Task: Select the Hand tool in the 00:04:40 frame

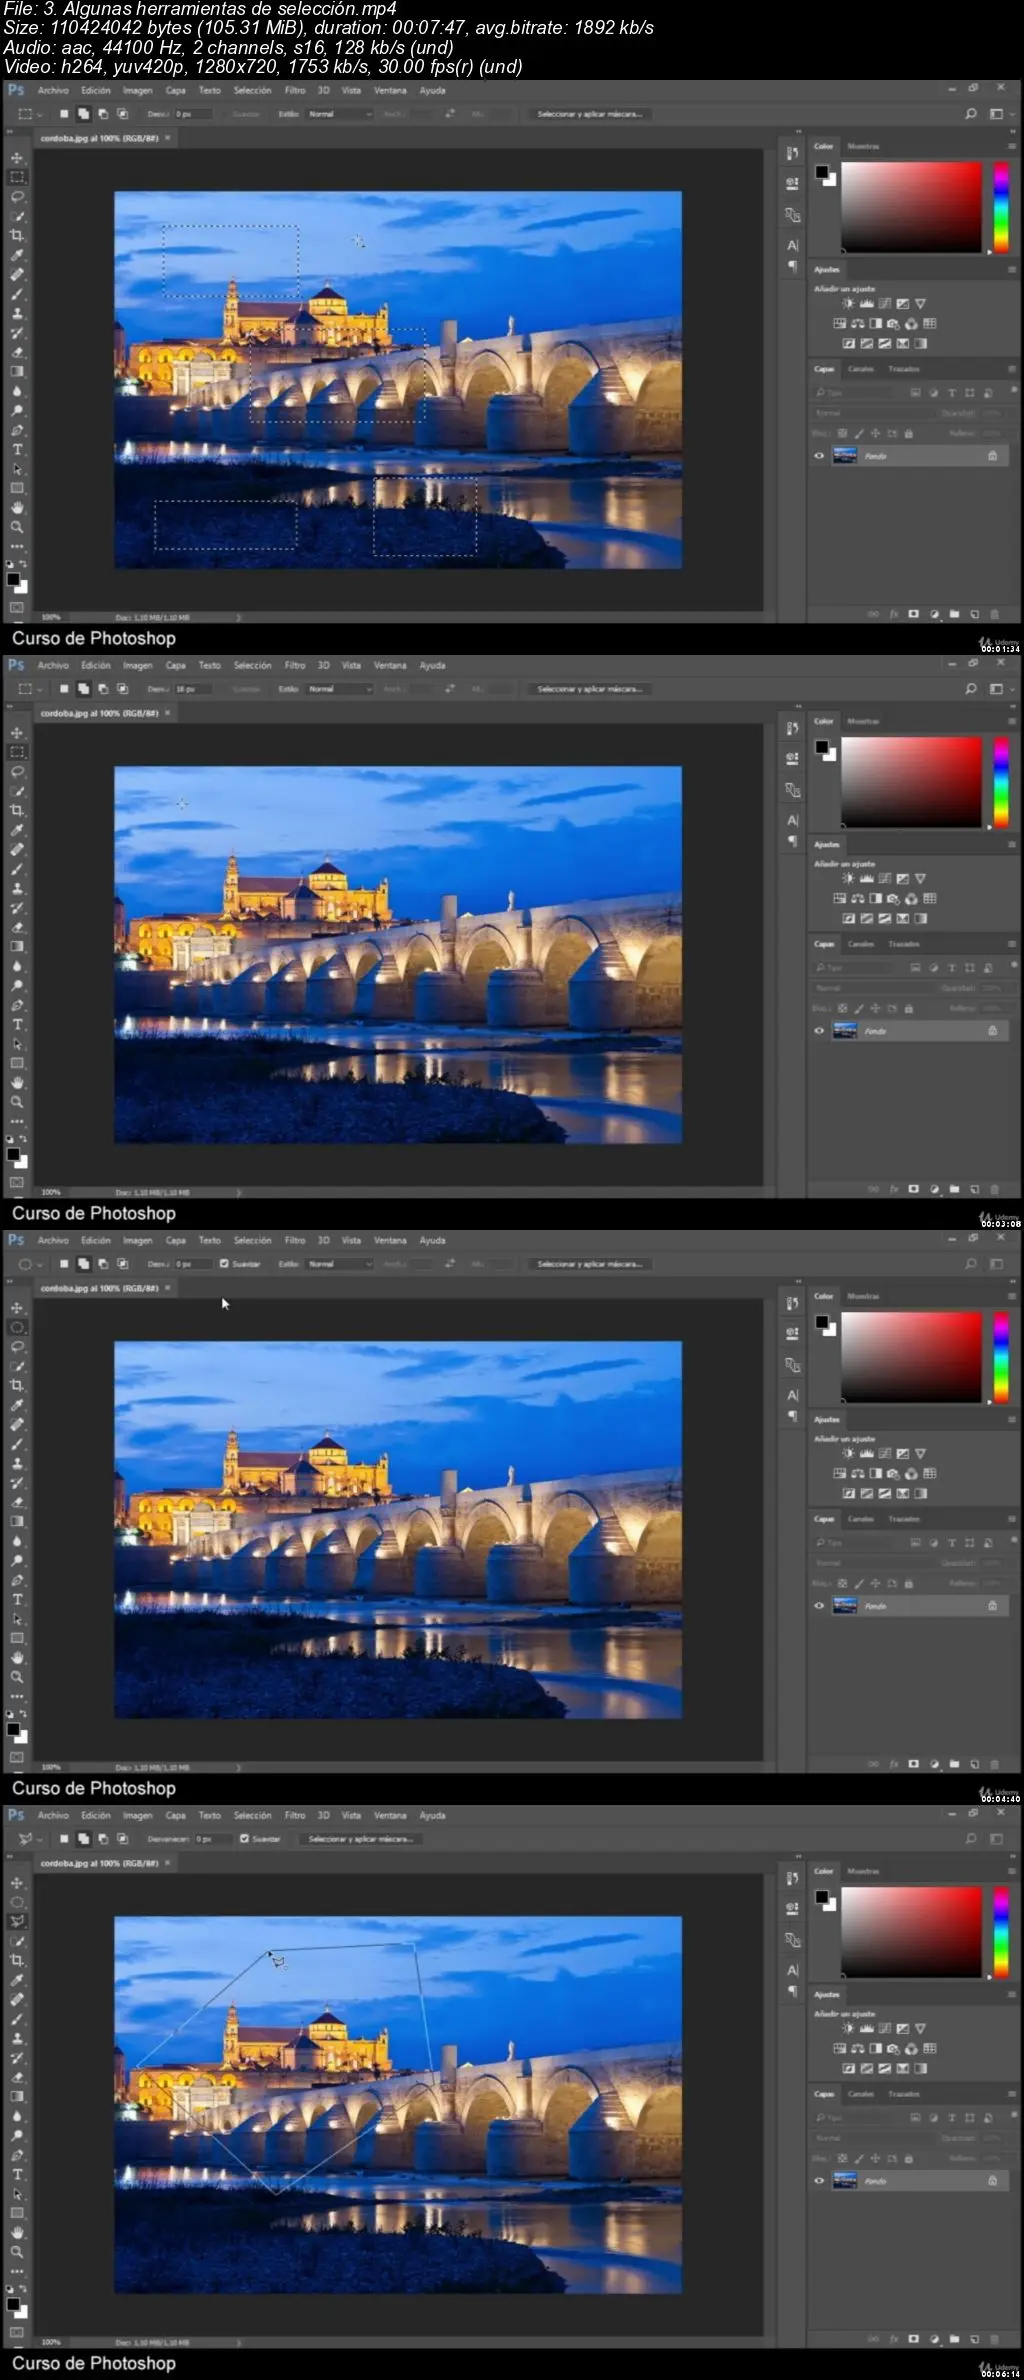Action: [17, 1658]
